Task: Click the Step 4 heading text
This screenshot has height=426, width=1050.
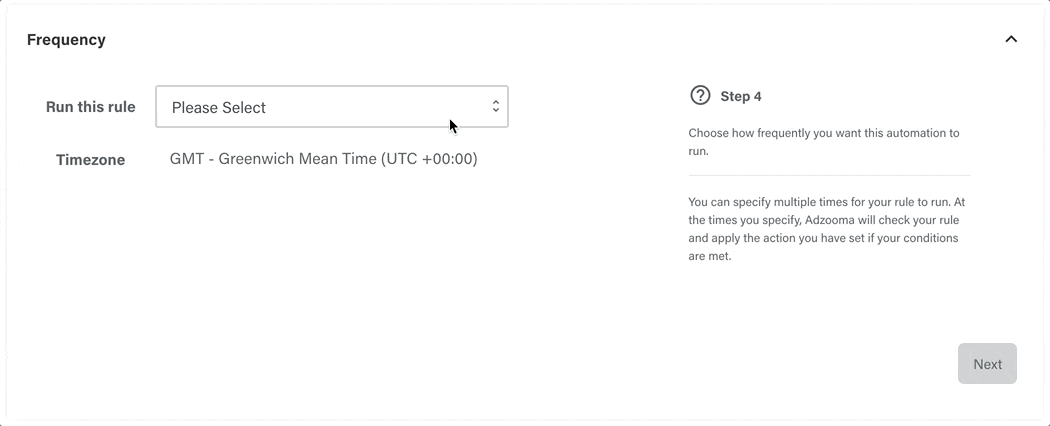Action: [741, 96]
